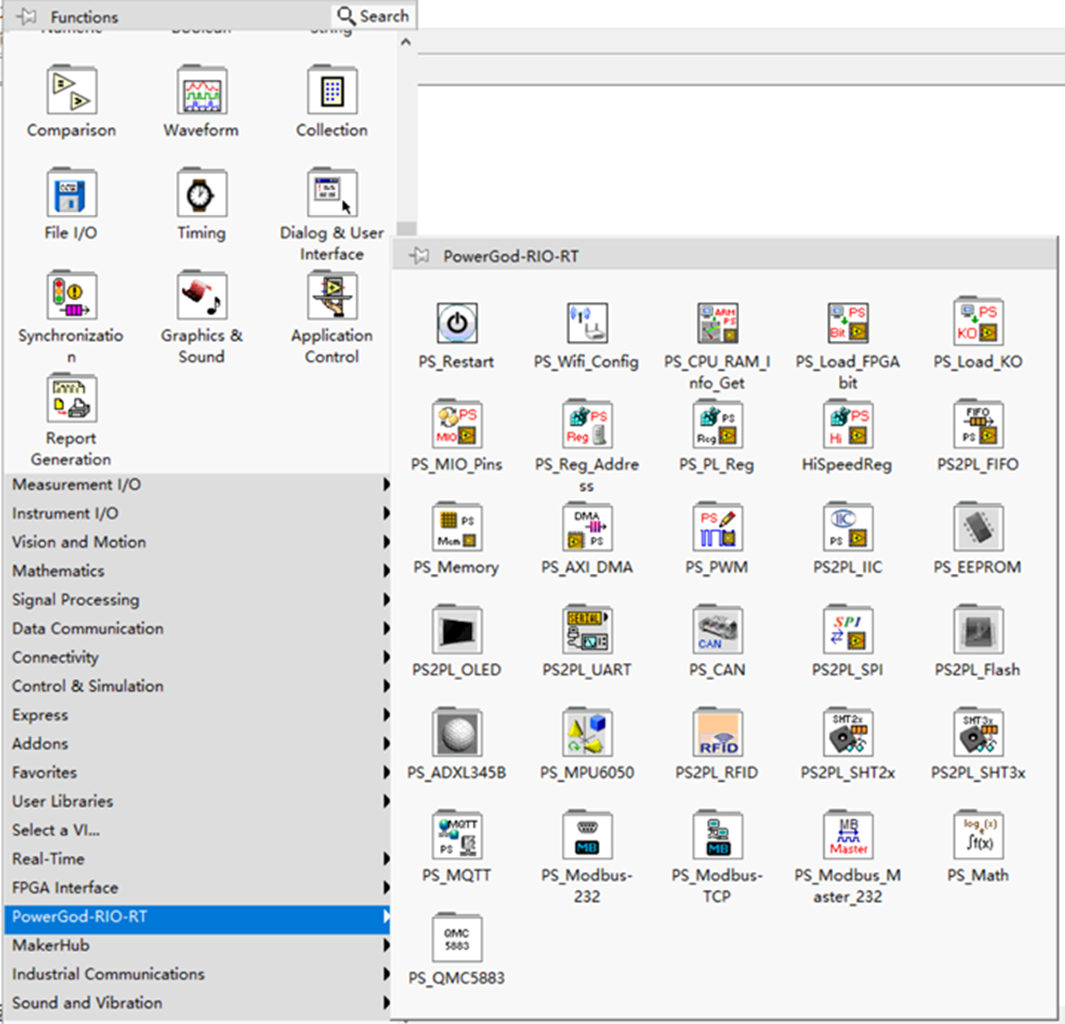The image size is (1065, 1024).
Task: Expand Express category
Action: (x=198, y=715)
